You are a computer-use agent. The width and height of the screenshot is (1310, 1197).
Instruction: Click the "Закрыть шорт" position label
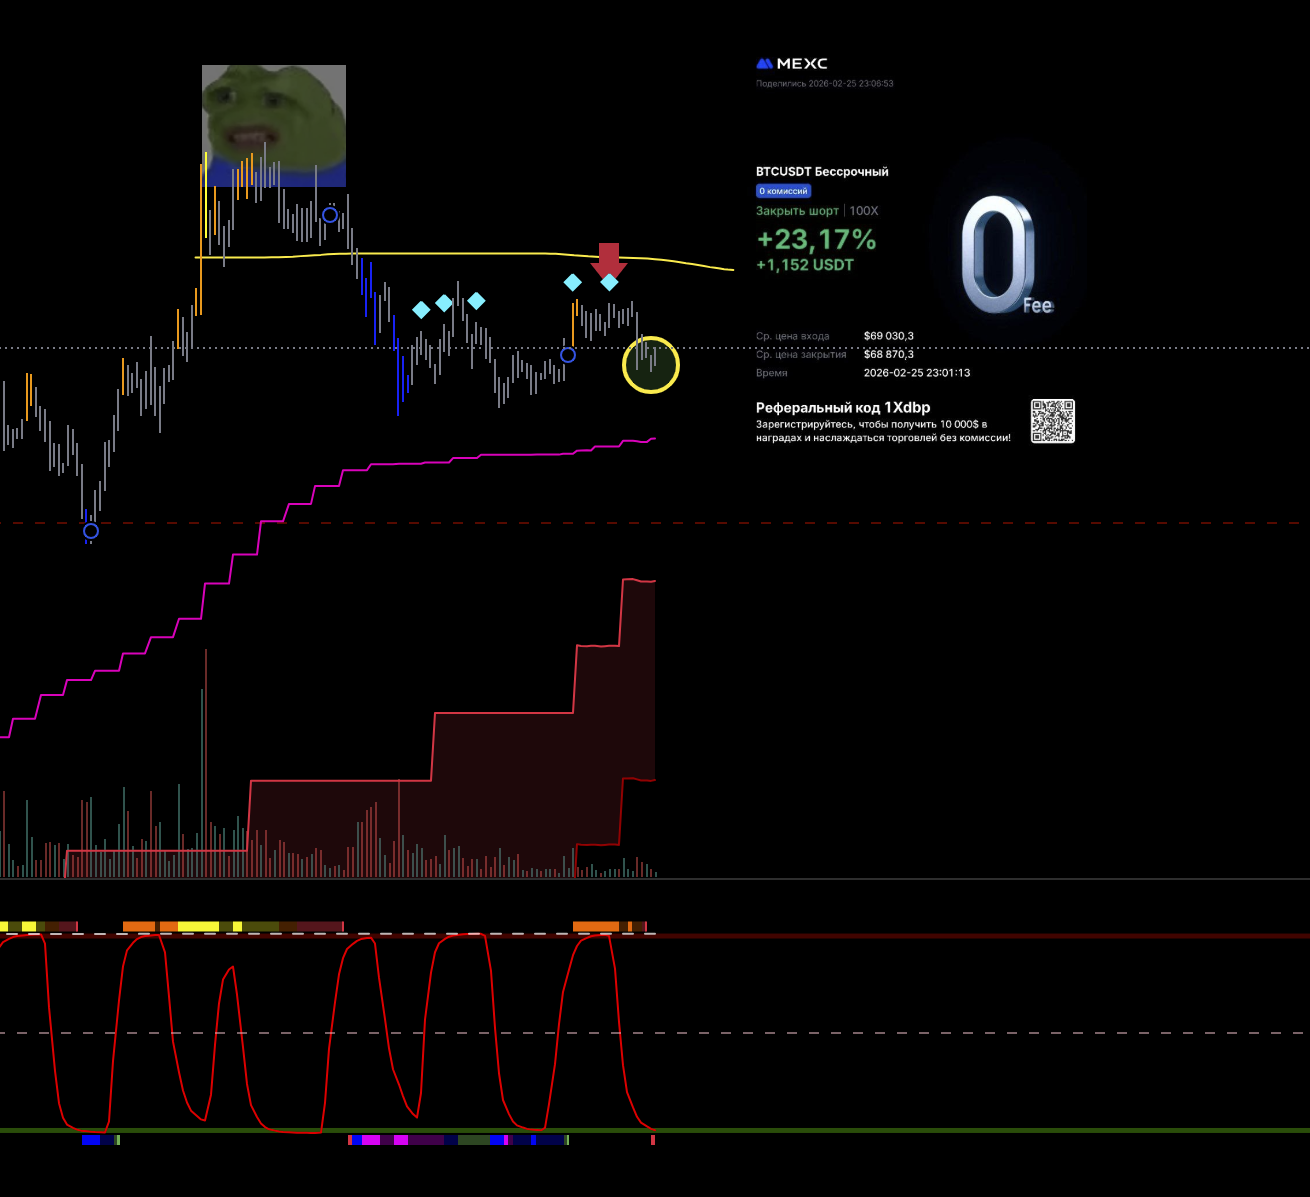click(797, 211)
